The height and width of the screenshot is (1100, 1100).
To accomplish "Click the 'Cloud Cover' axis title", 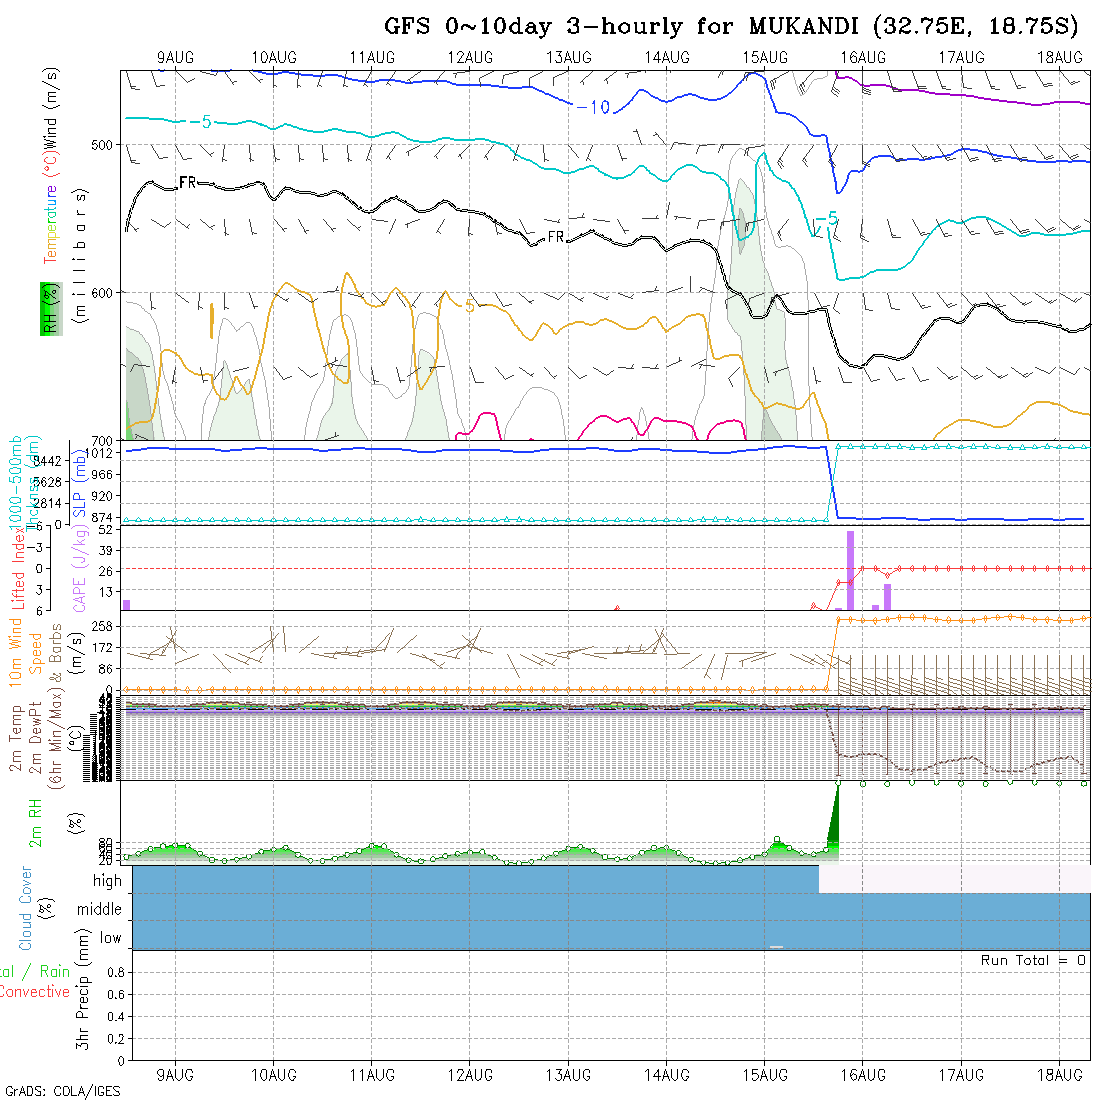I will tap(25, 908).
